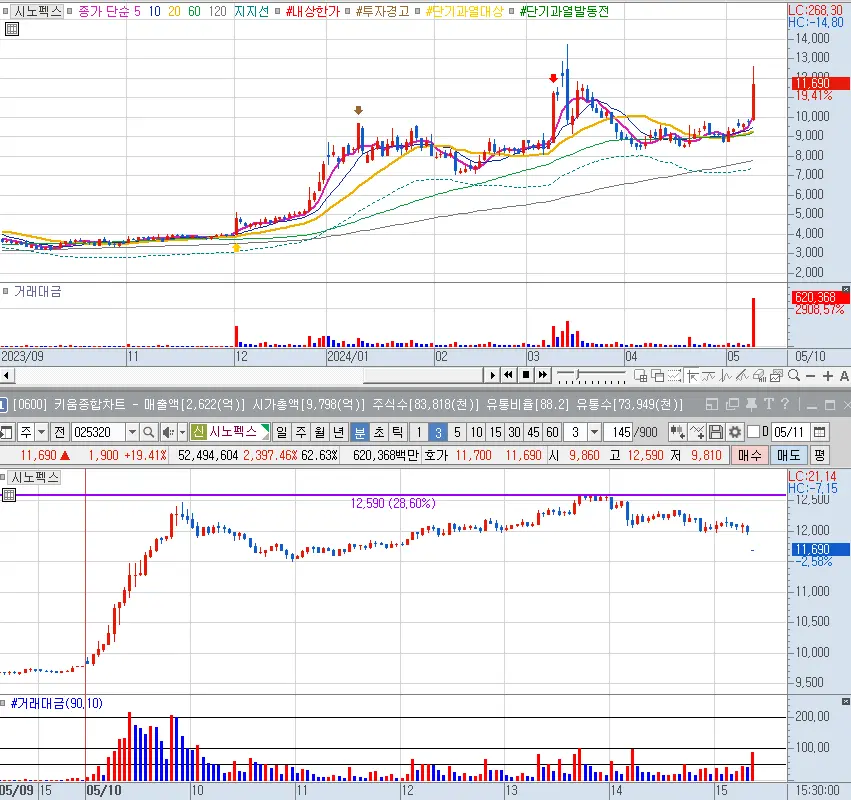851x800 pixels.
Task: Click the chart layout split icon
Action: 640,376
